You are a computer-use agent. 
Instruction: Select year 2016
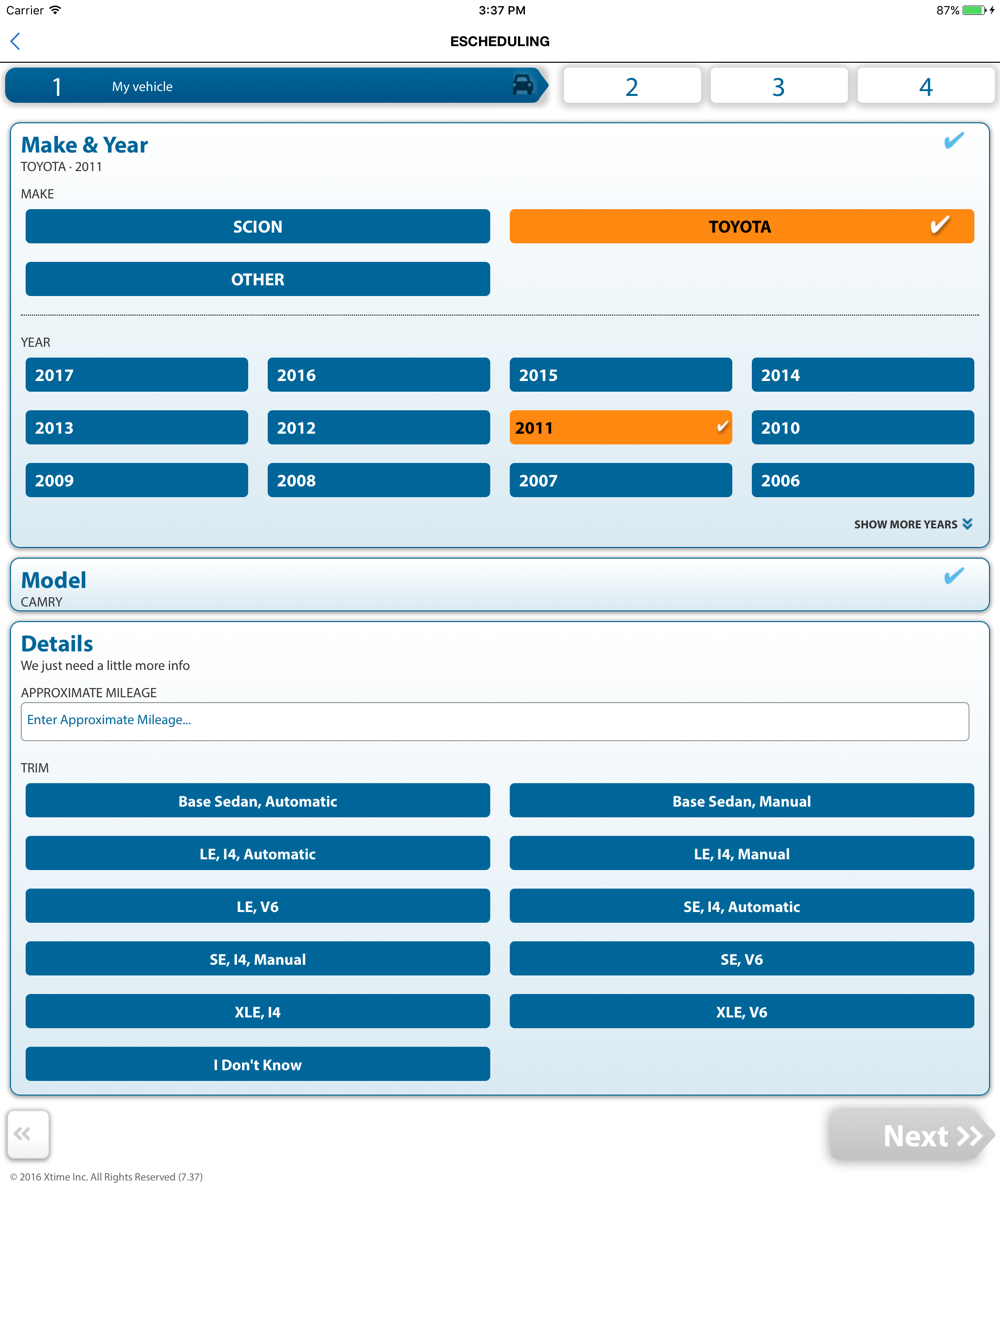pyautogui.click(x=379, y=375)
